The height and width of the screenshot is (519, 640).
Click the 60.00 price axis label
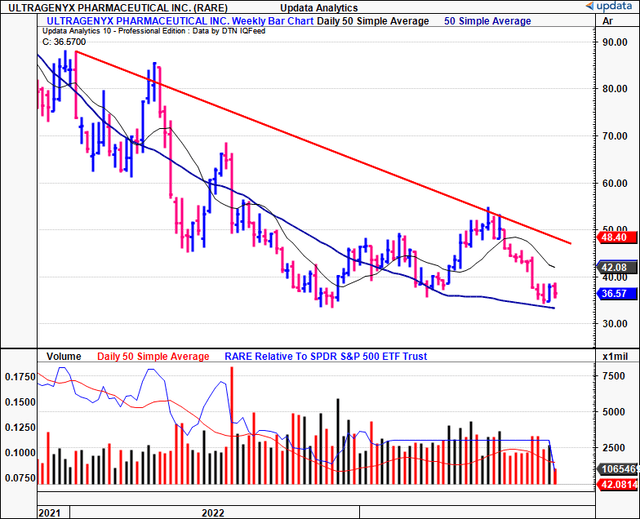[x=615, y=183]
